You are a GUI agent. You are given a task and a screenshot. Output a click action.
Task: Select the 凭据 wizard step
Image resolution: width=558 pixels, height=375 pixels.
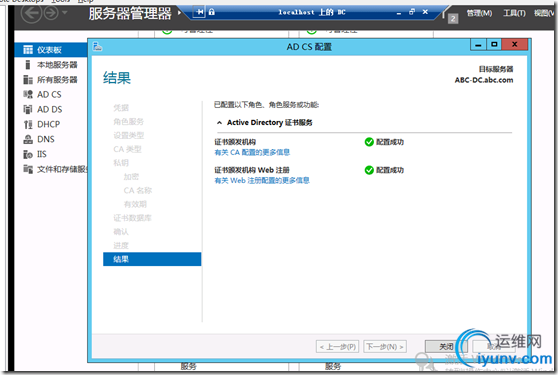click(x=121, y=108)
